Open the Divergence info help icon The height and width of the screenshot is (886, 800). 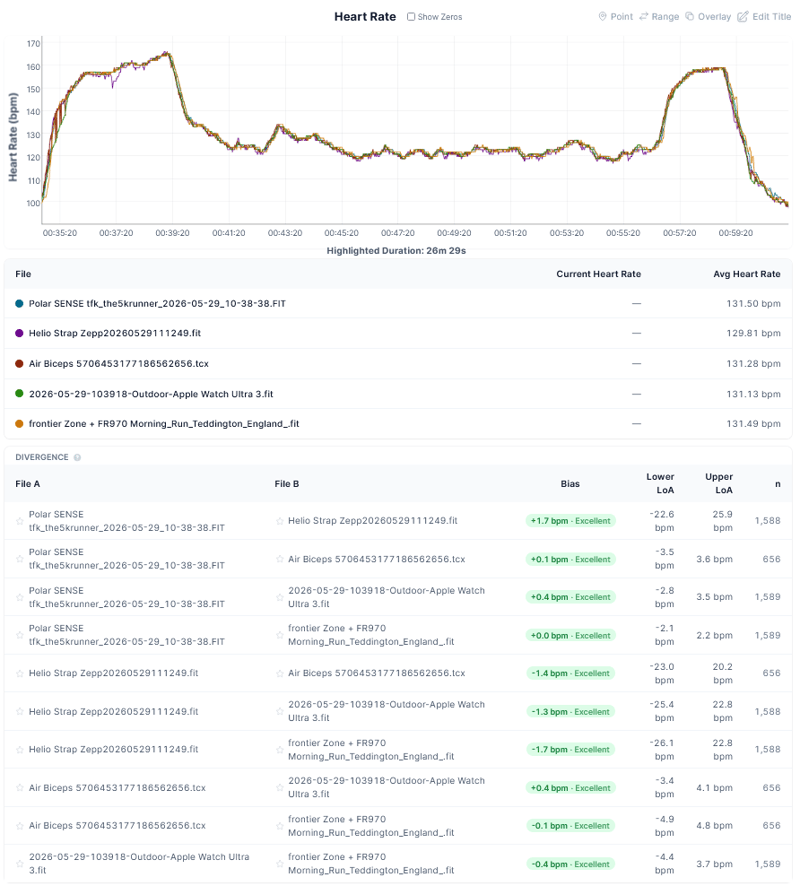click(77, 458)
